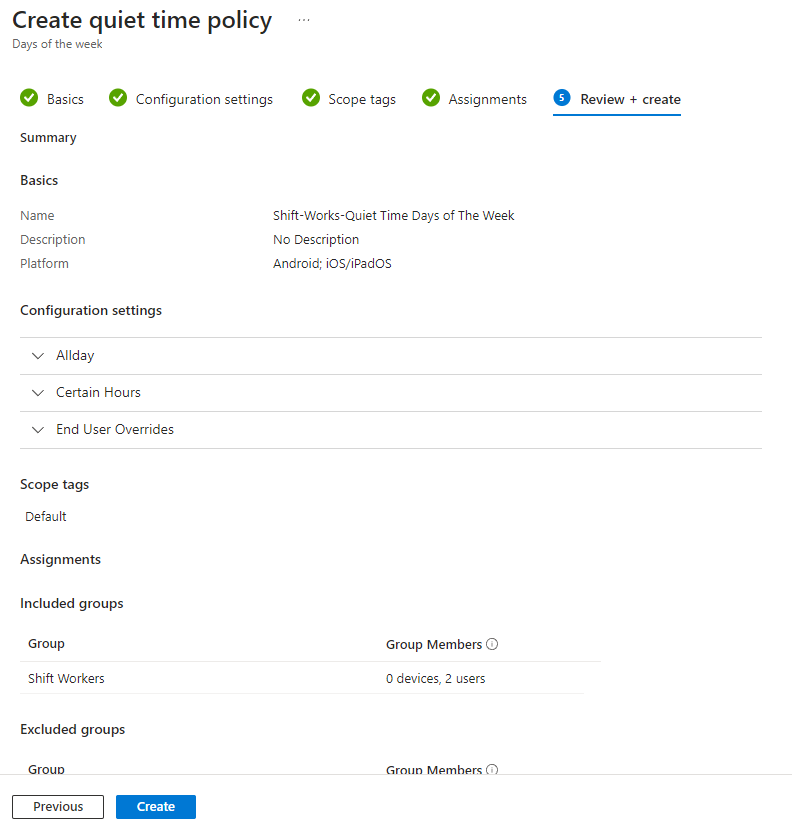792x822 pixels.
Task: Click the checkmark icon beside Assignments
Action: 431,98
